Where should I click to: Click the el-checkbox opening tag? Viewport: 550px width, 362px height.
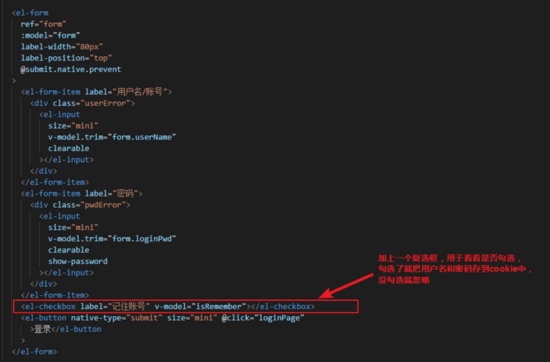48,307
